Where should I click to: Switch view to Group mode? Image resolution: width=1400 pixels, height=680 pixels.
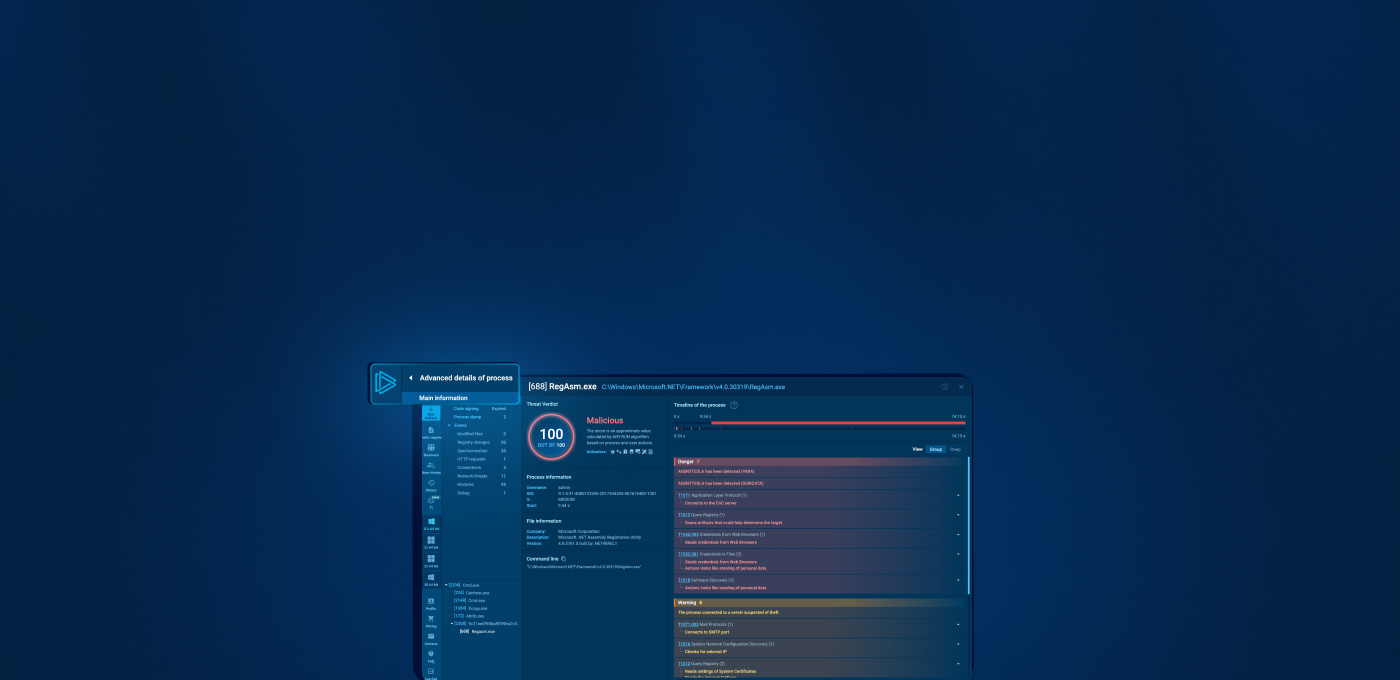pyautogui.click(x=935, y=449)
